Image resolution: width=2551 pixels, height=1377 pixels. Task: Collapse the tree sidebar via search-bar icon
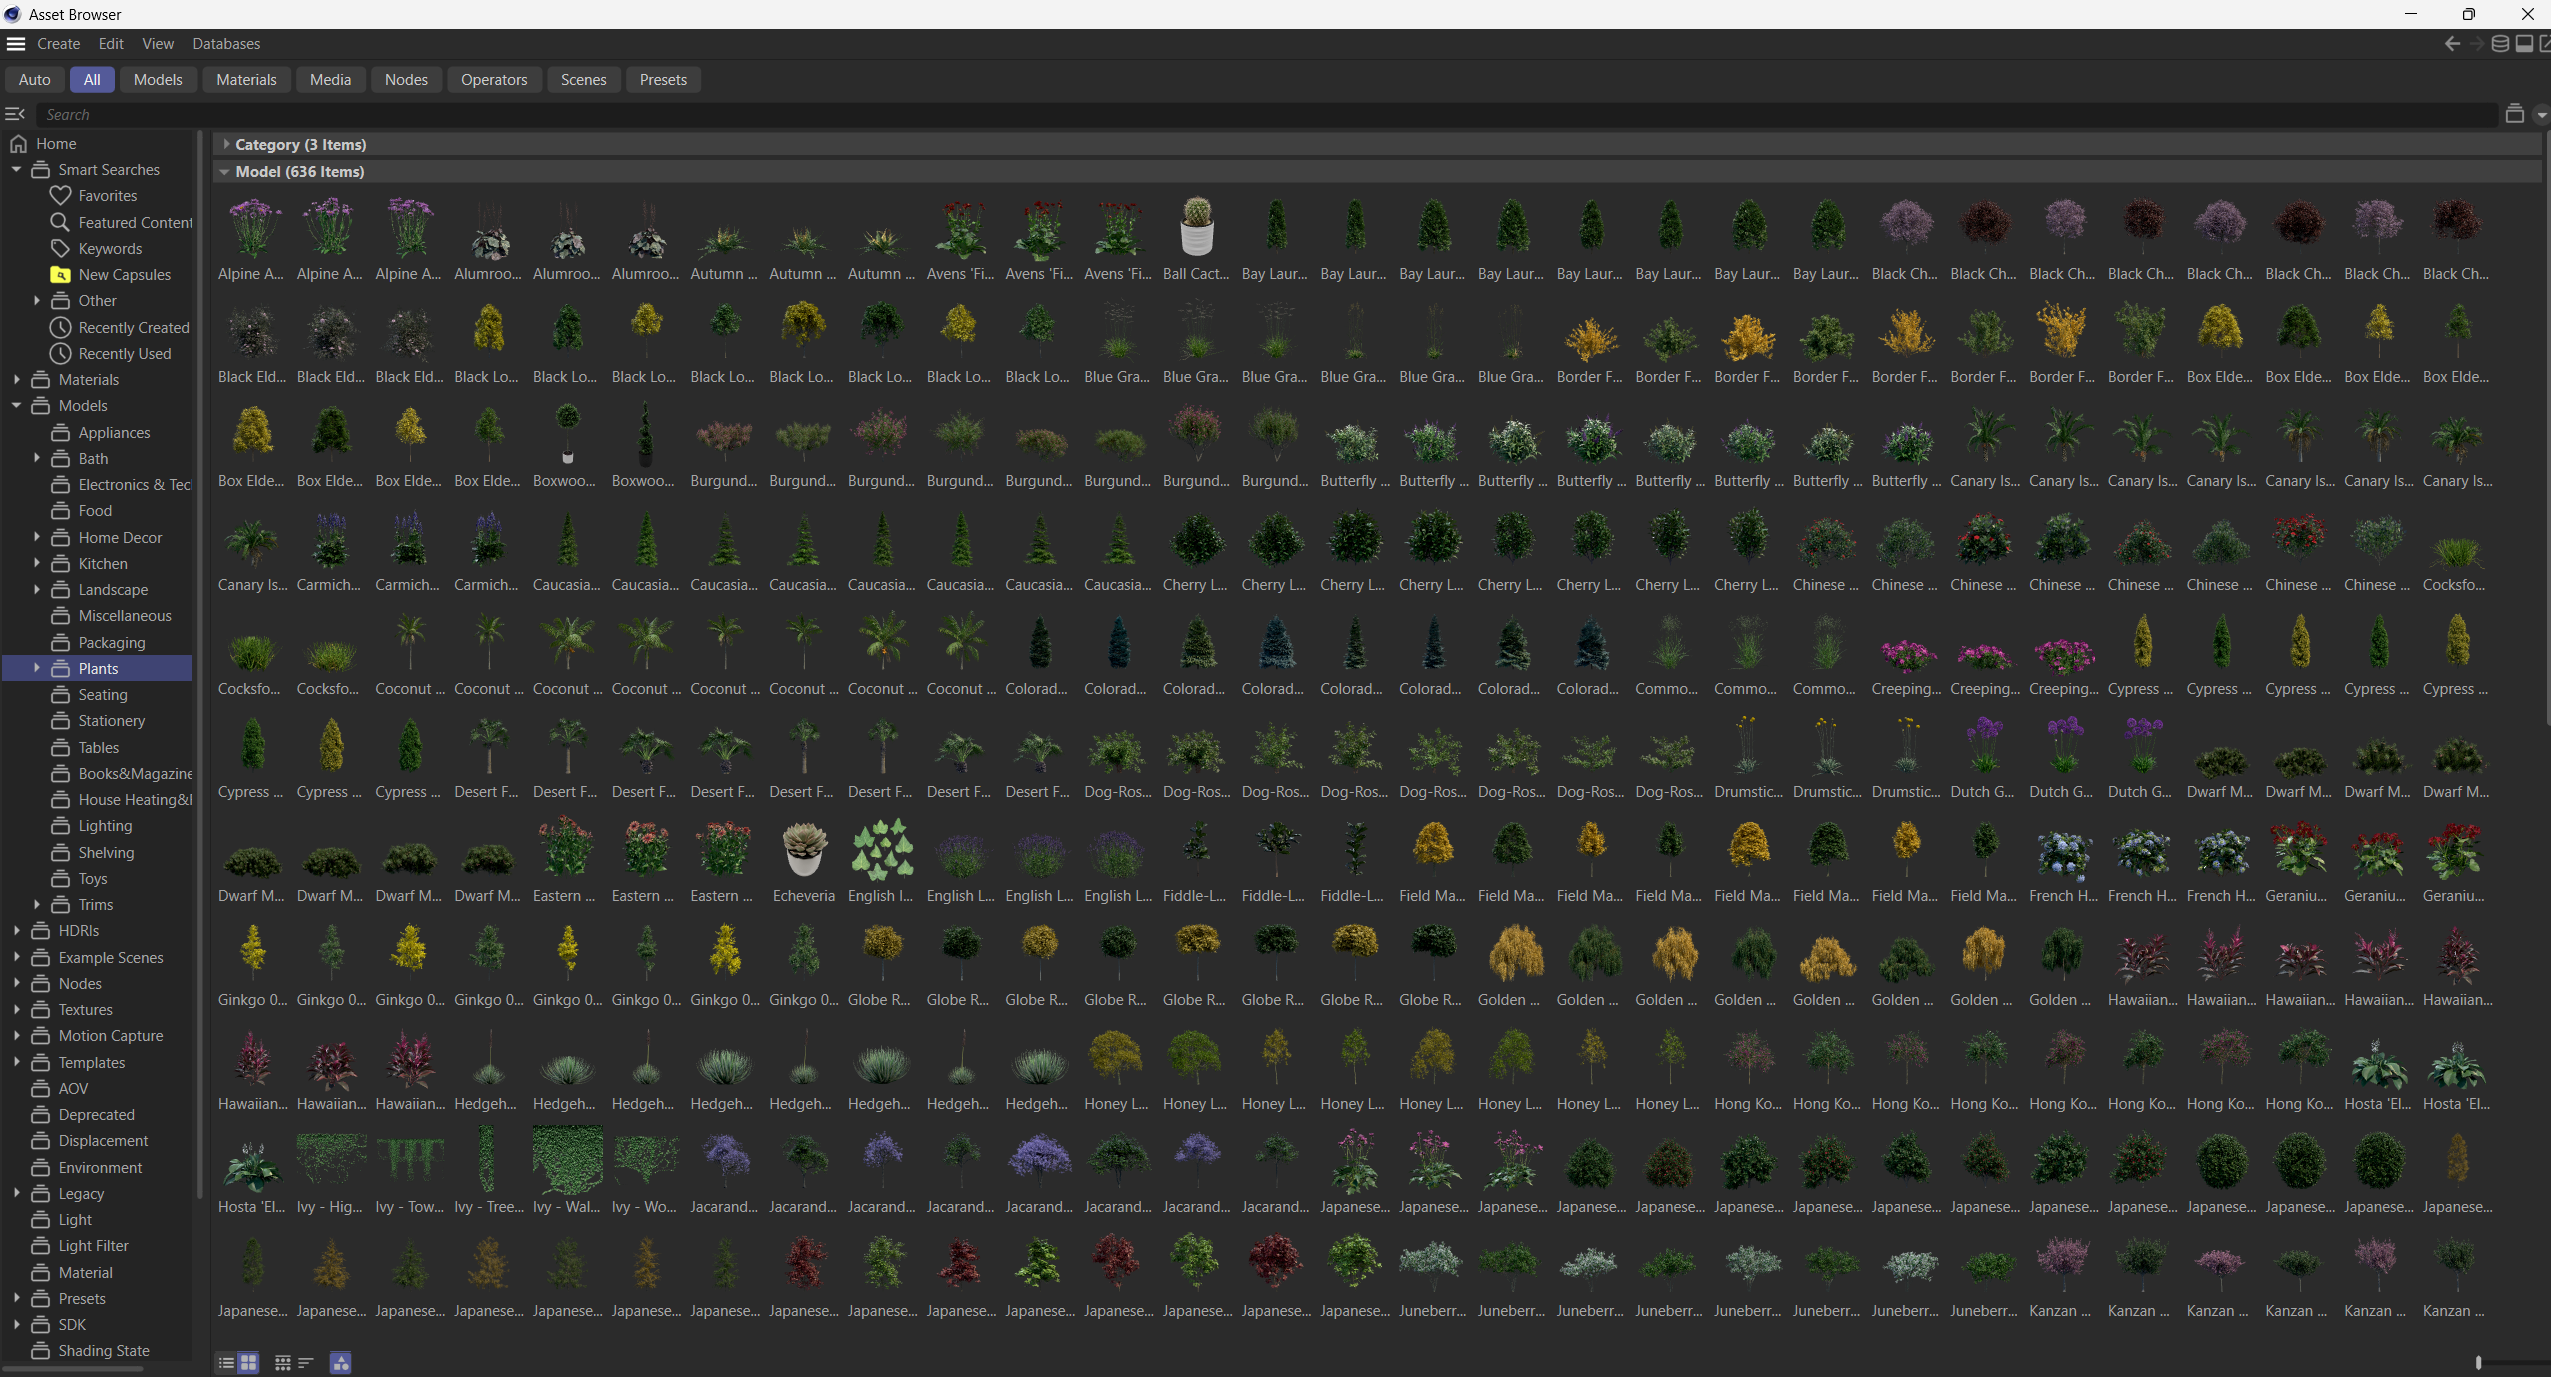coord(15,114)
